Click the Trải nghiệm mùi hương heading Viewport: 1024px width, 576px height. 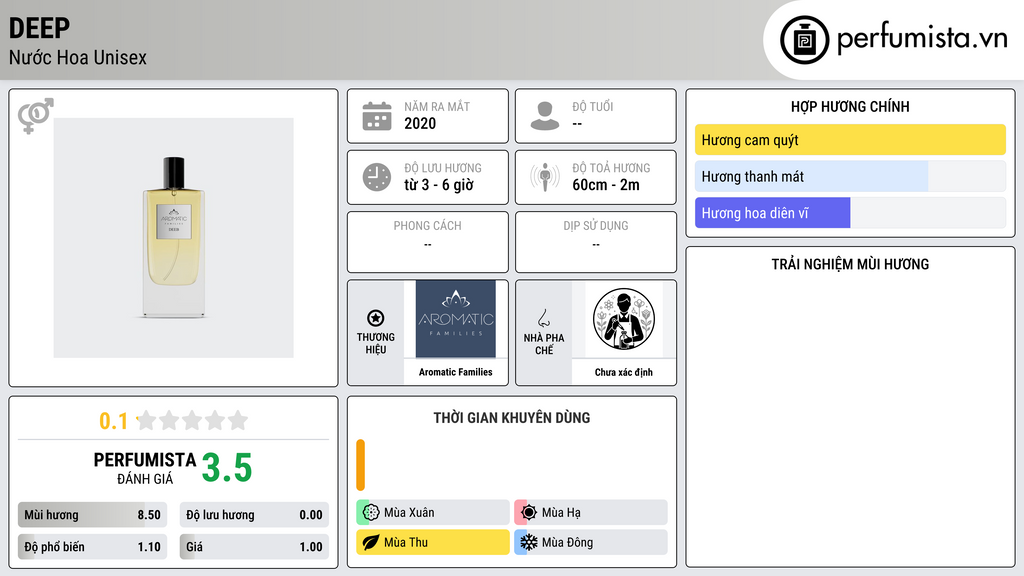coord(850,264)
